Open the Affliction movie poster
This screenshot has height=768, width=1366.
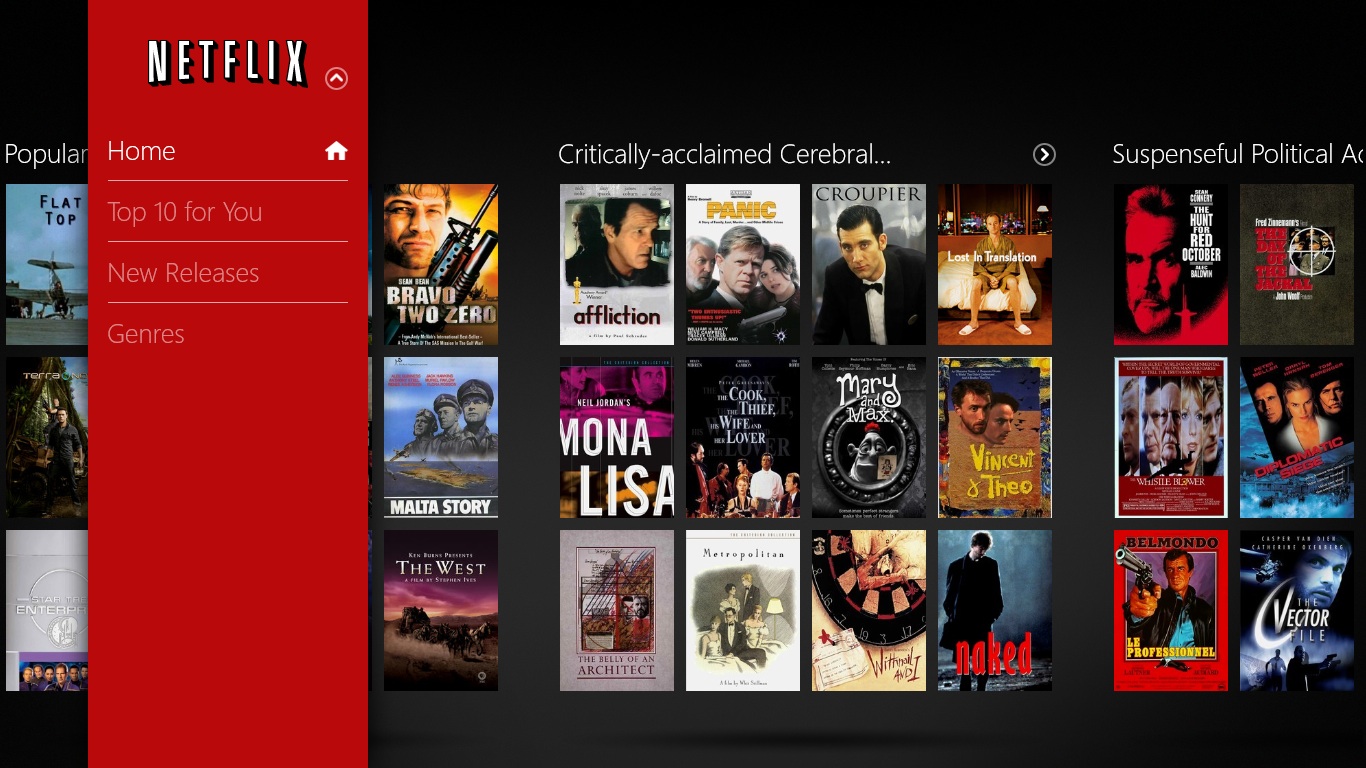click(617, 264)
